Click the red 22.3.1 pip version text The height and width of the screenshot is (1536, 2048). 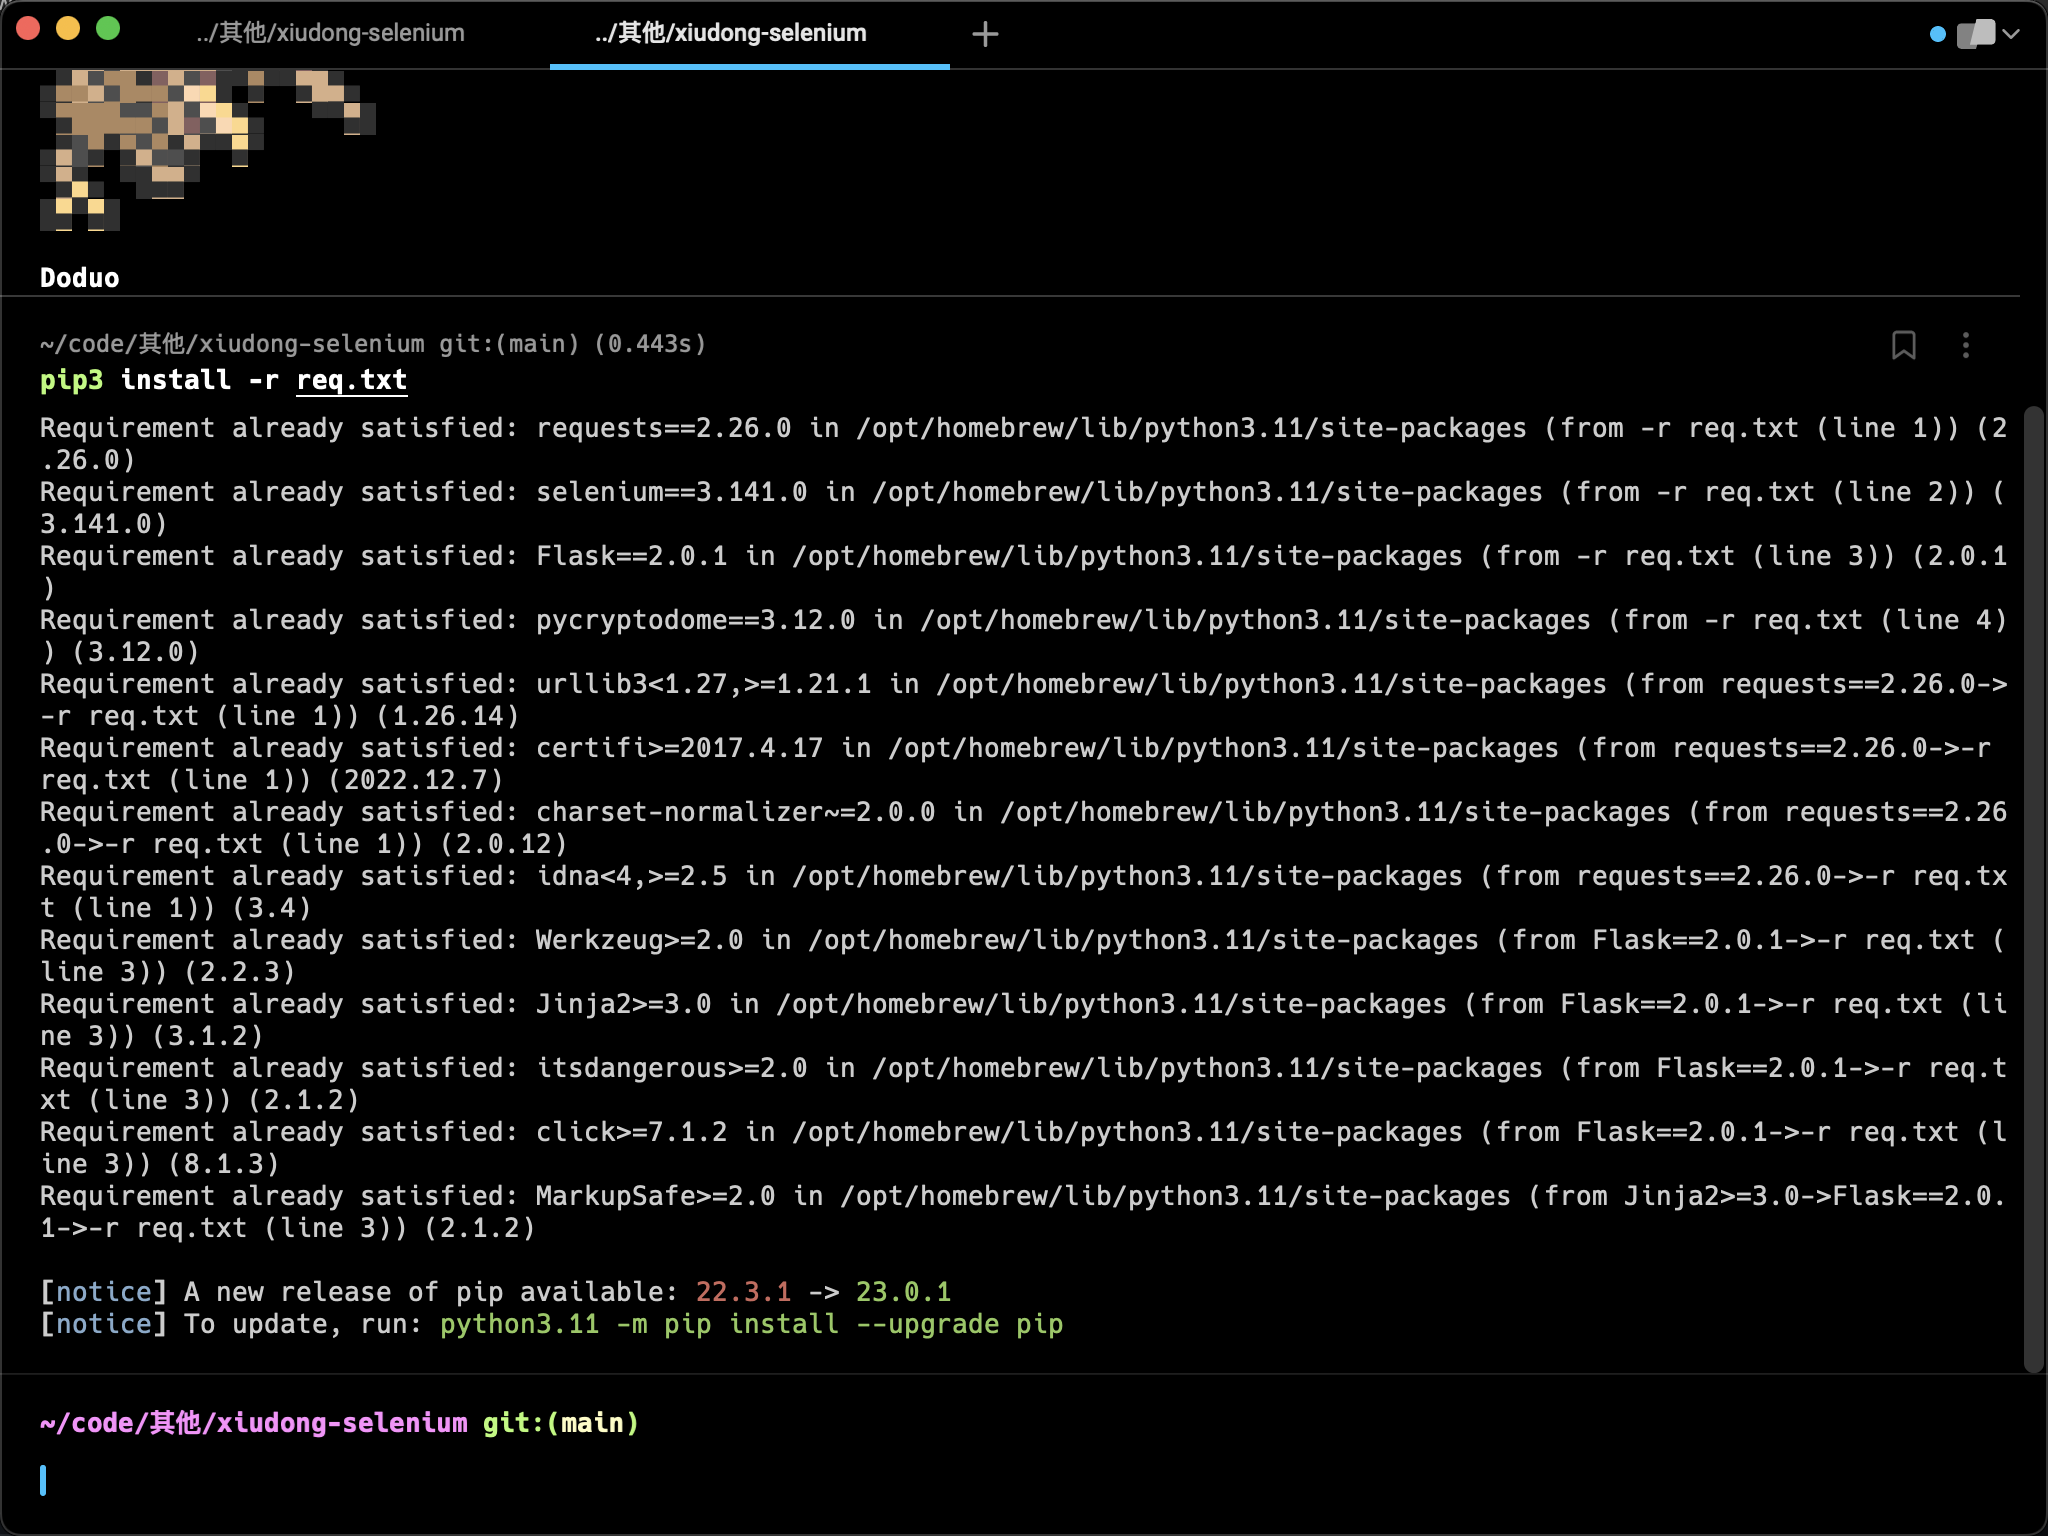point(741,1291)
